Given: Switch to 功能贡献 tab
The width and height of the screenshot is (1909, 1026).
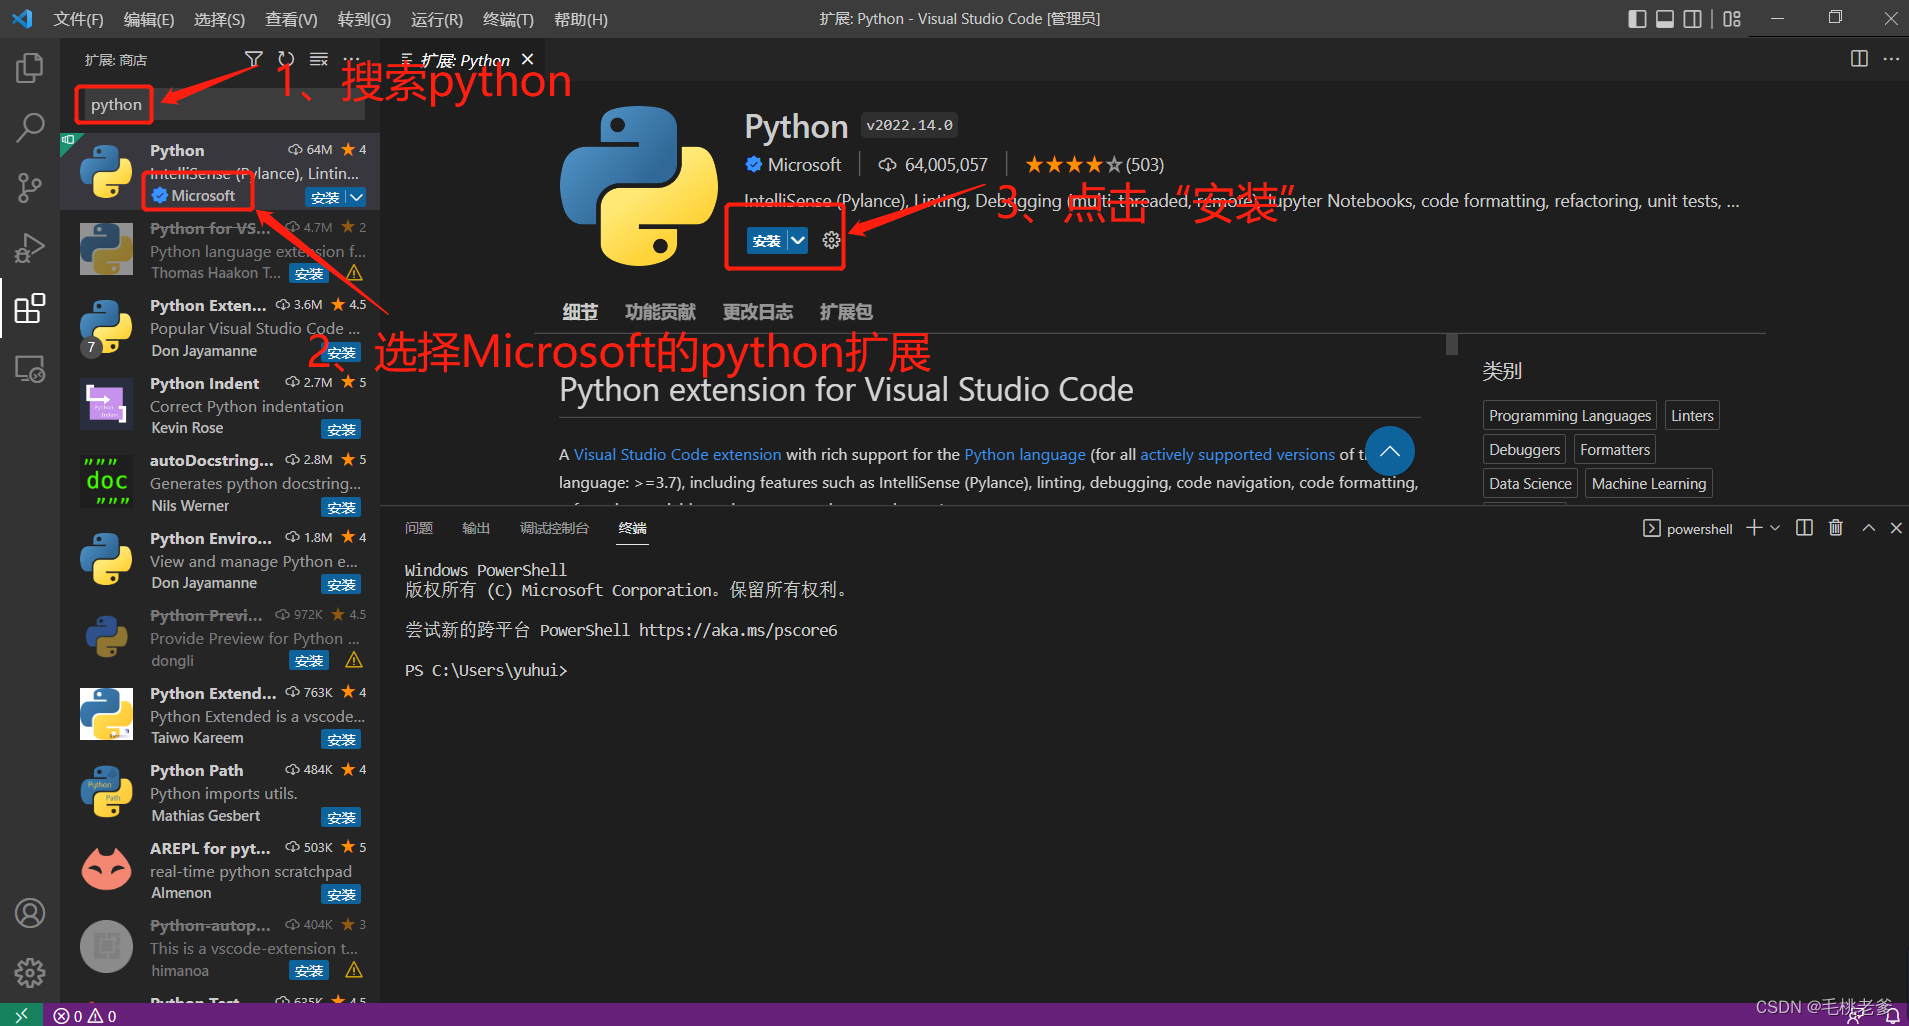Looking at the screenshot, I should click(660, 312).
